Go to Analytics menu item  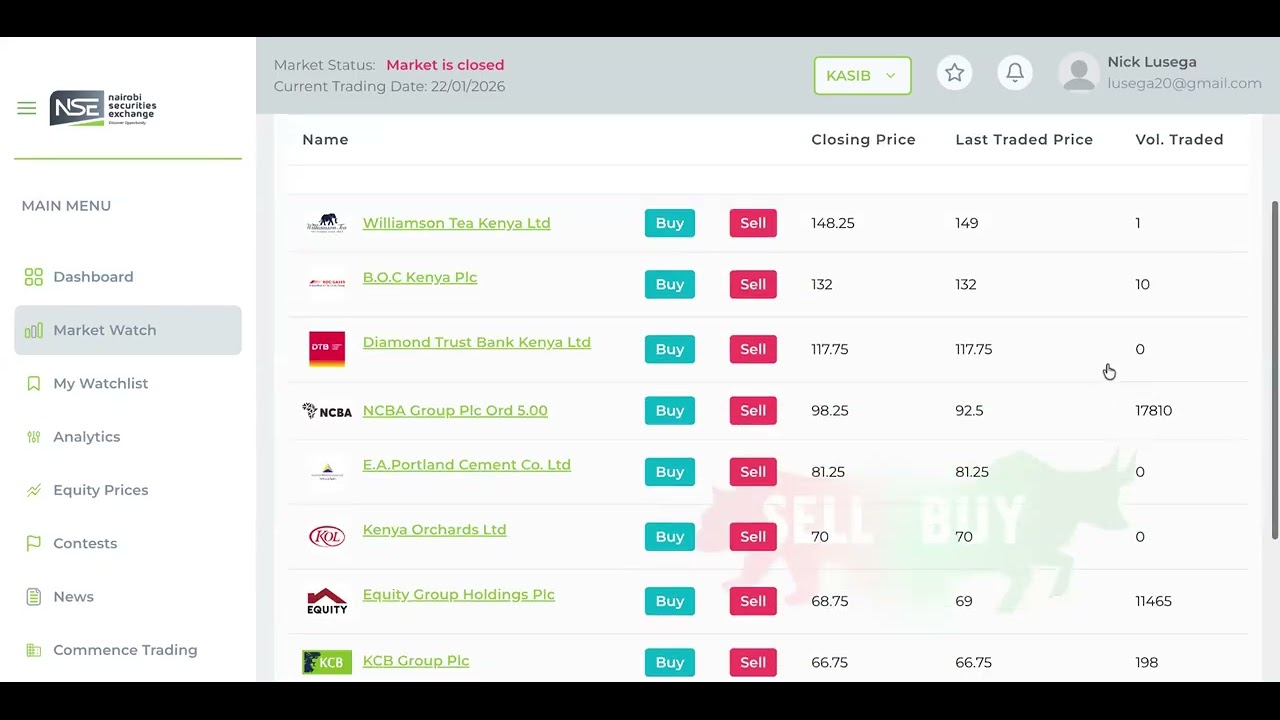pyautogui.click(x=87, y=437)
